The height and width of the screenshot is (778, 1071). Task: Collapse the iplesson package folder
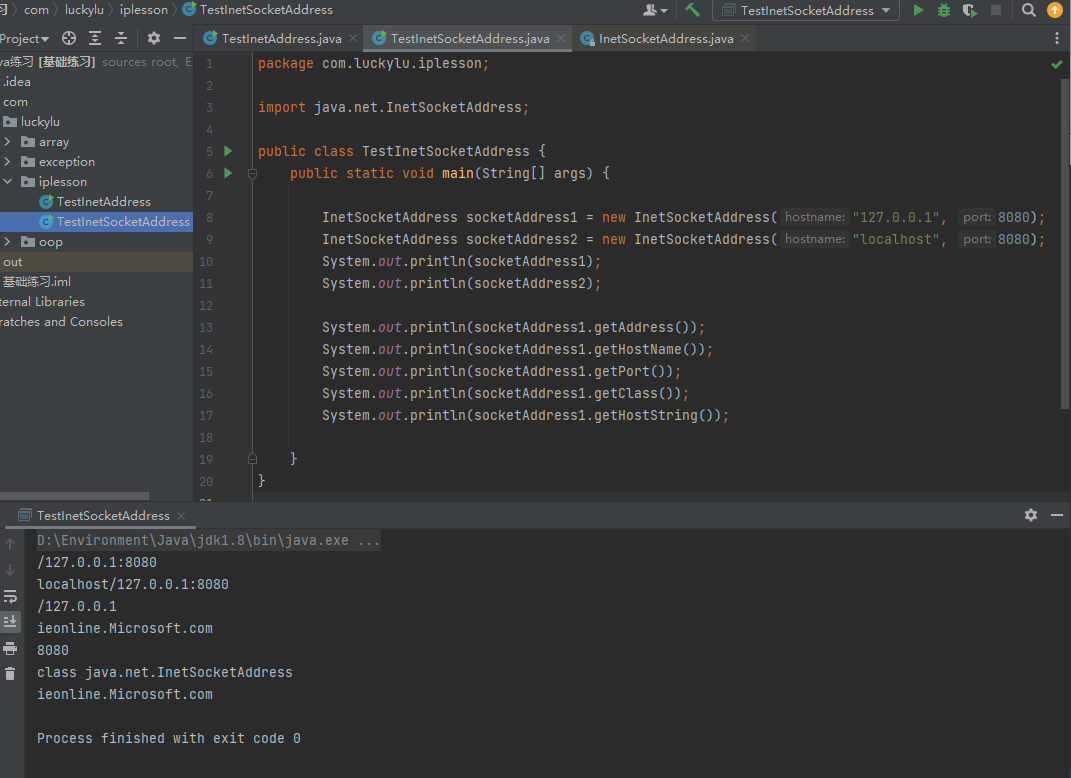point(8,181)
